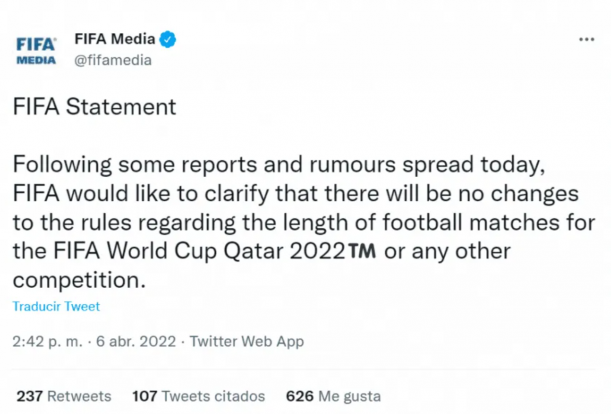This screenshot has height=414, width=611.
Task: Open the three-dot more options menu
Action: (587, 39)
